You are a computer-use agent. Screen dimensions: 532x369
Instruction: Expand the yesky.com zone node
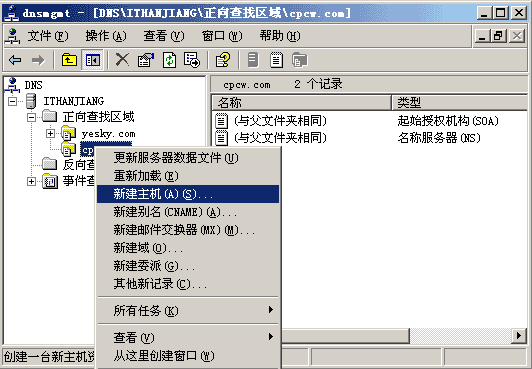[x=50, y=133]
